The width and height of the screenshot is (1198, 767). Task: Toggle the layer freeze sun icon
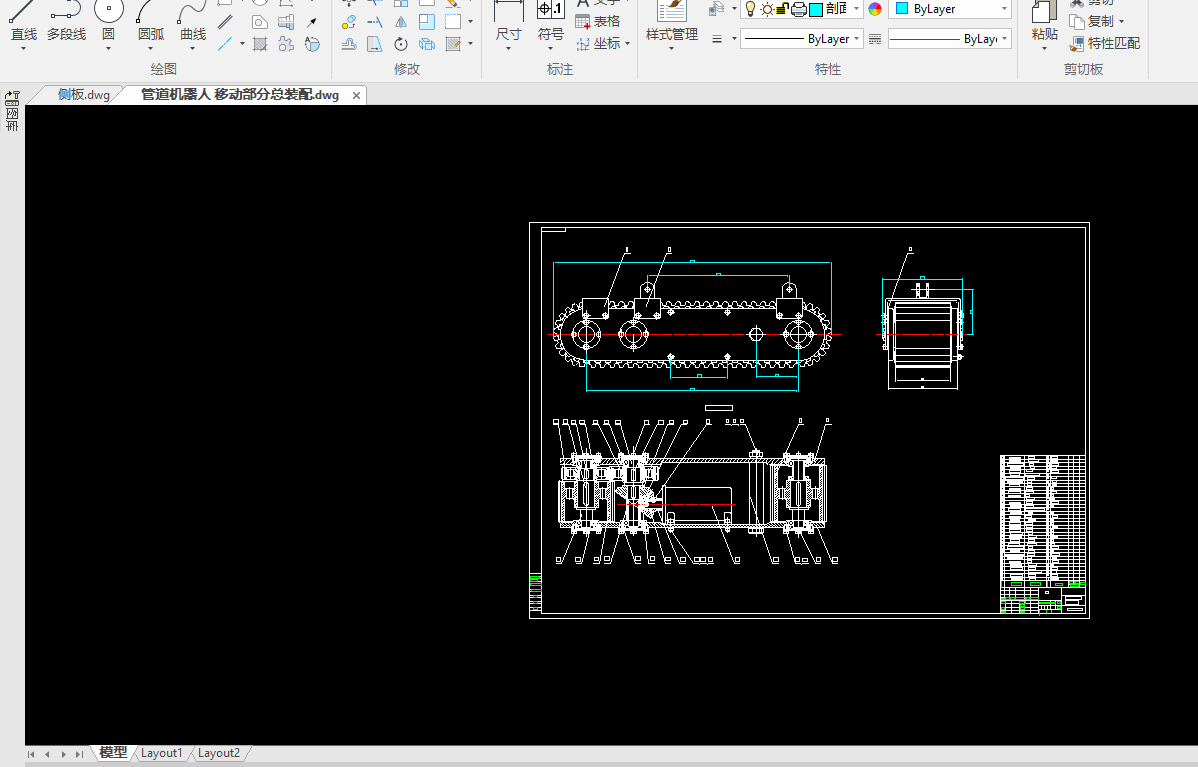(x=767, y=9)
